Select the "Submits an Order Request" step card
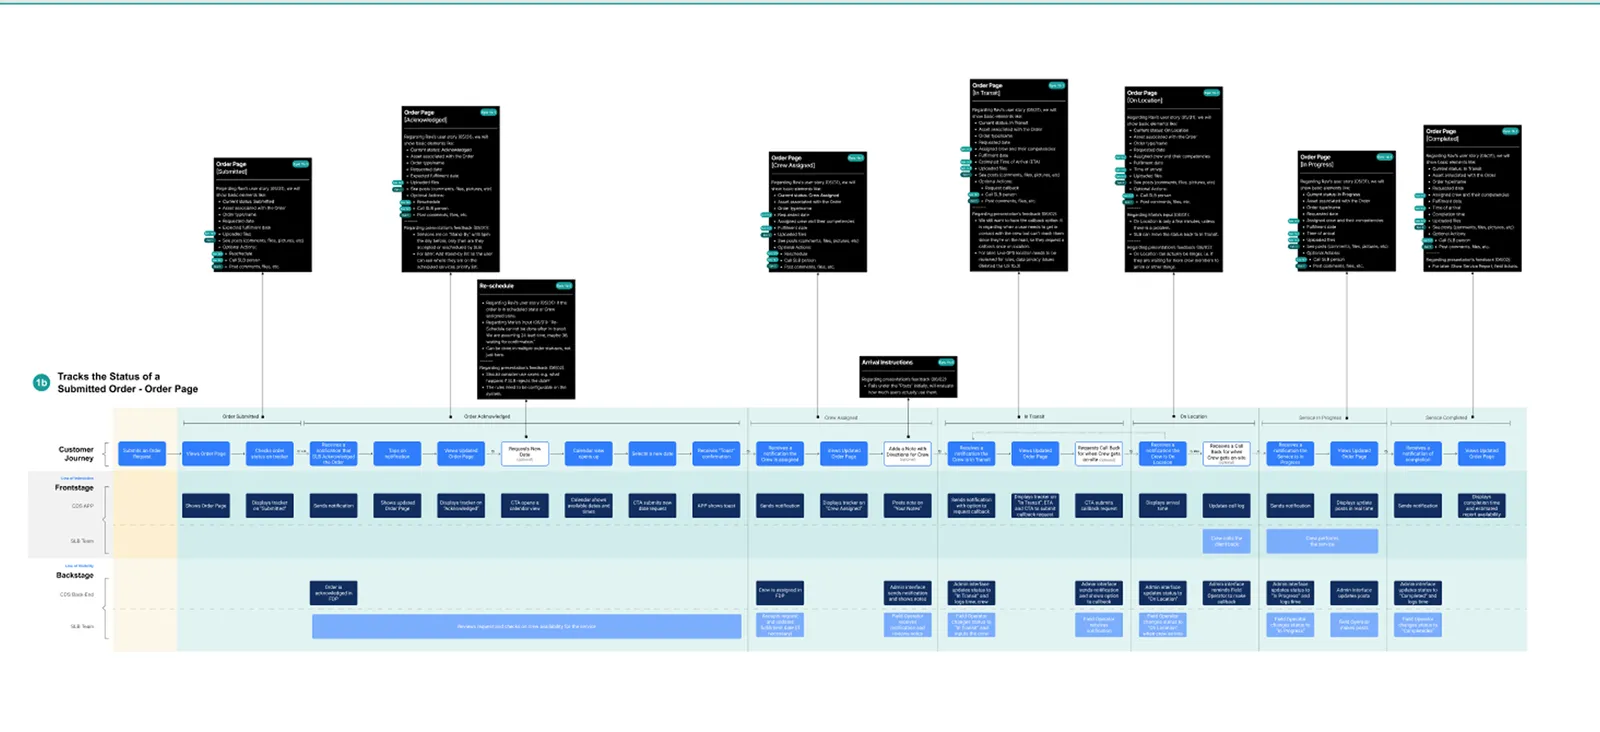This screenshot has height=732, width=1600. (x=142, y=454)
